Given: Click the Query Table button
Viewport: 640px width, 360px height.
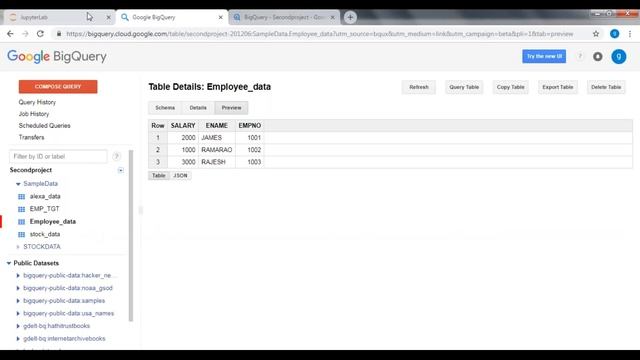Looking at the screenshot, I should 464,87.
